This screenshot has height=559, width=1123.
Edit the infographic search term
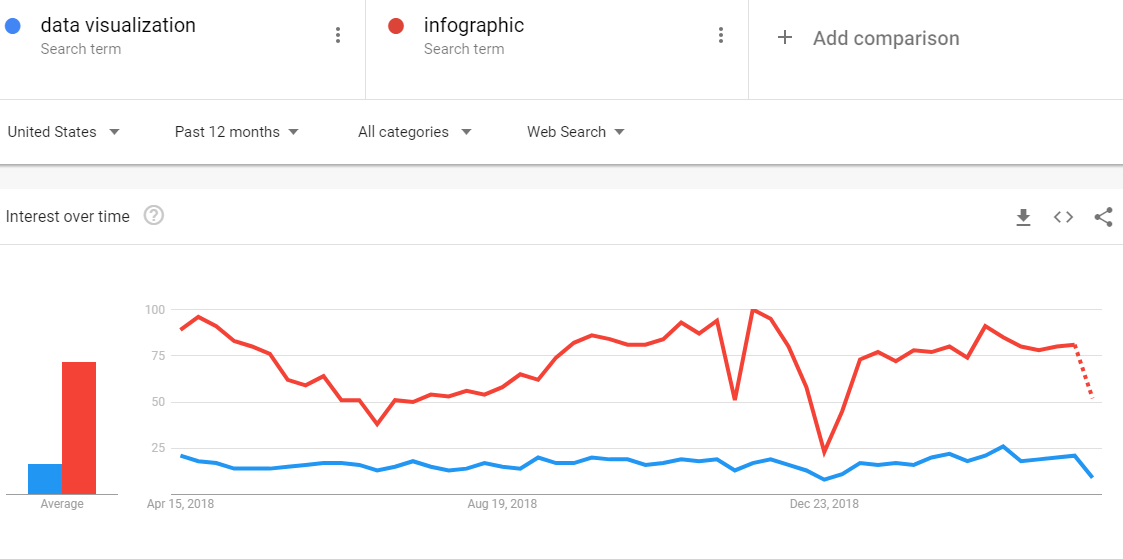(x=474, y=26)
